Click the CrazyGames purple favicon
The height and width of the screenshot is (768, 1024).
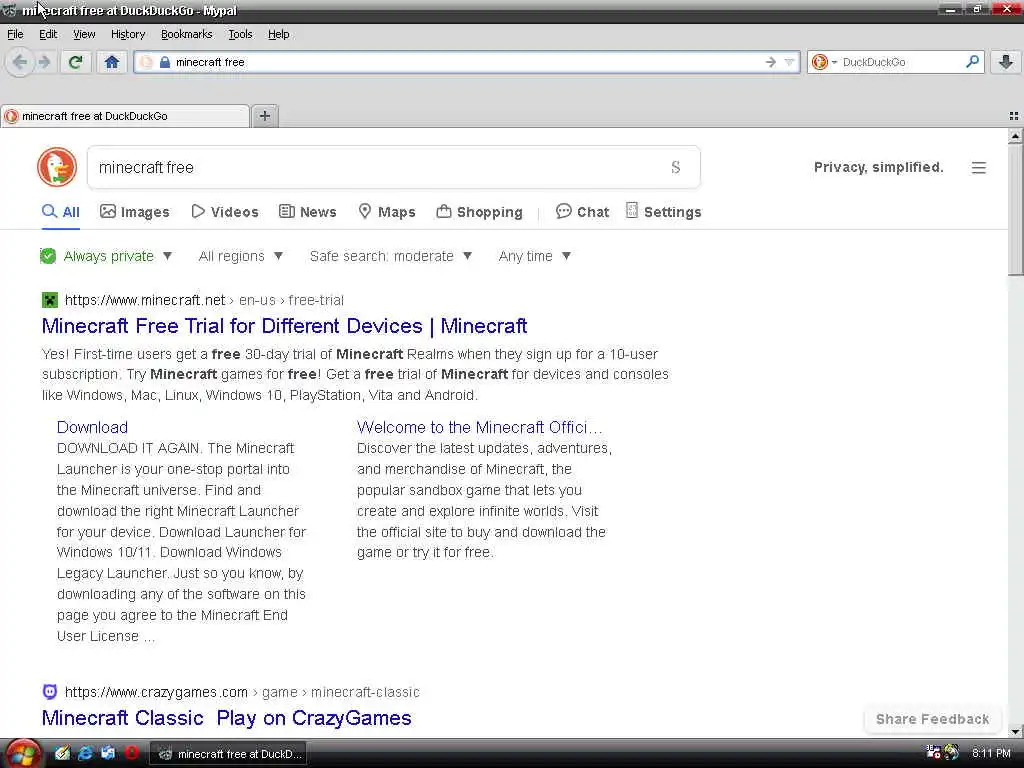tap(50, 692)
